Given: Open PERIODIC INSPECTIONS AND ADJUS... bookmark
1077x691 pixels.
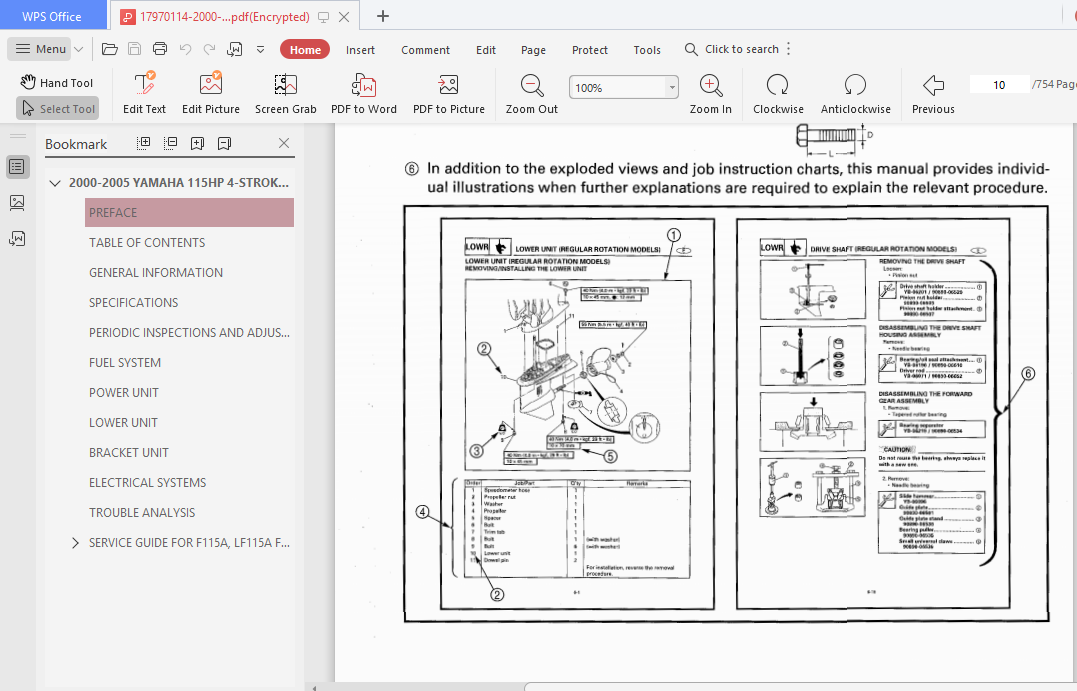Looking at the screenshot, I should click(190, 332).
